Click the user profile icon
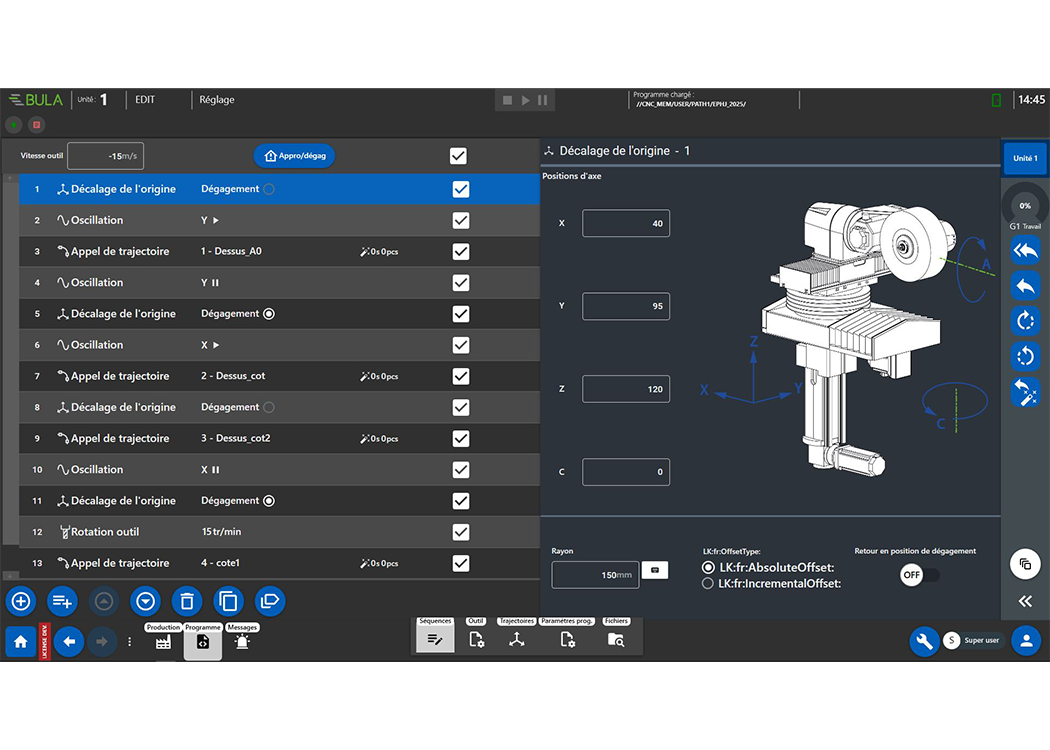This screenshot has height=750, width=1050. point(1025,641)
